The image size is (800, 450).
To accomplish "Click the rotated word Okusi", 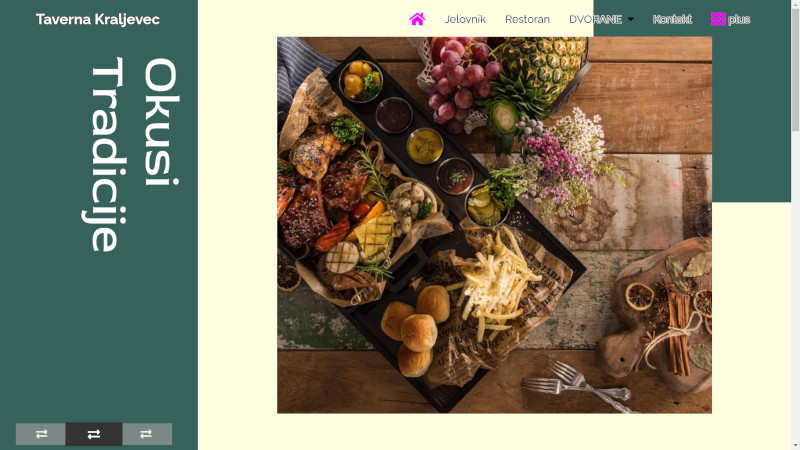I will 161,121.
